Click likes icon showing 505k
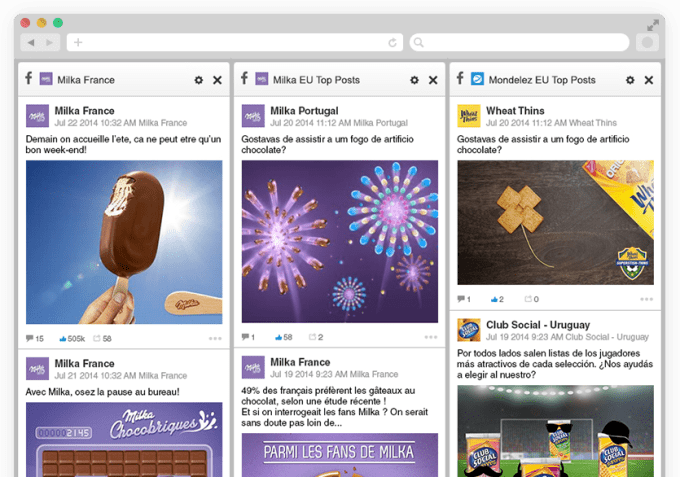The height and width of the screenshot is (477, 680). (x=63, y=339)
